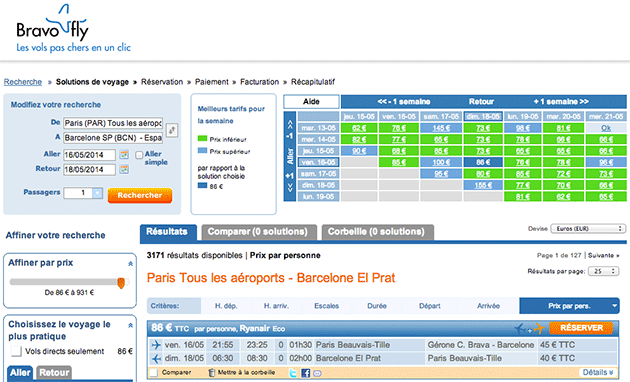Click the light blue Prix supérieur legend swatch
The width and height of the screenshot is (630, 382).
[202, 151]
